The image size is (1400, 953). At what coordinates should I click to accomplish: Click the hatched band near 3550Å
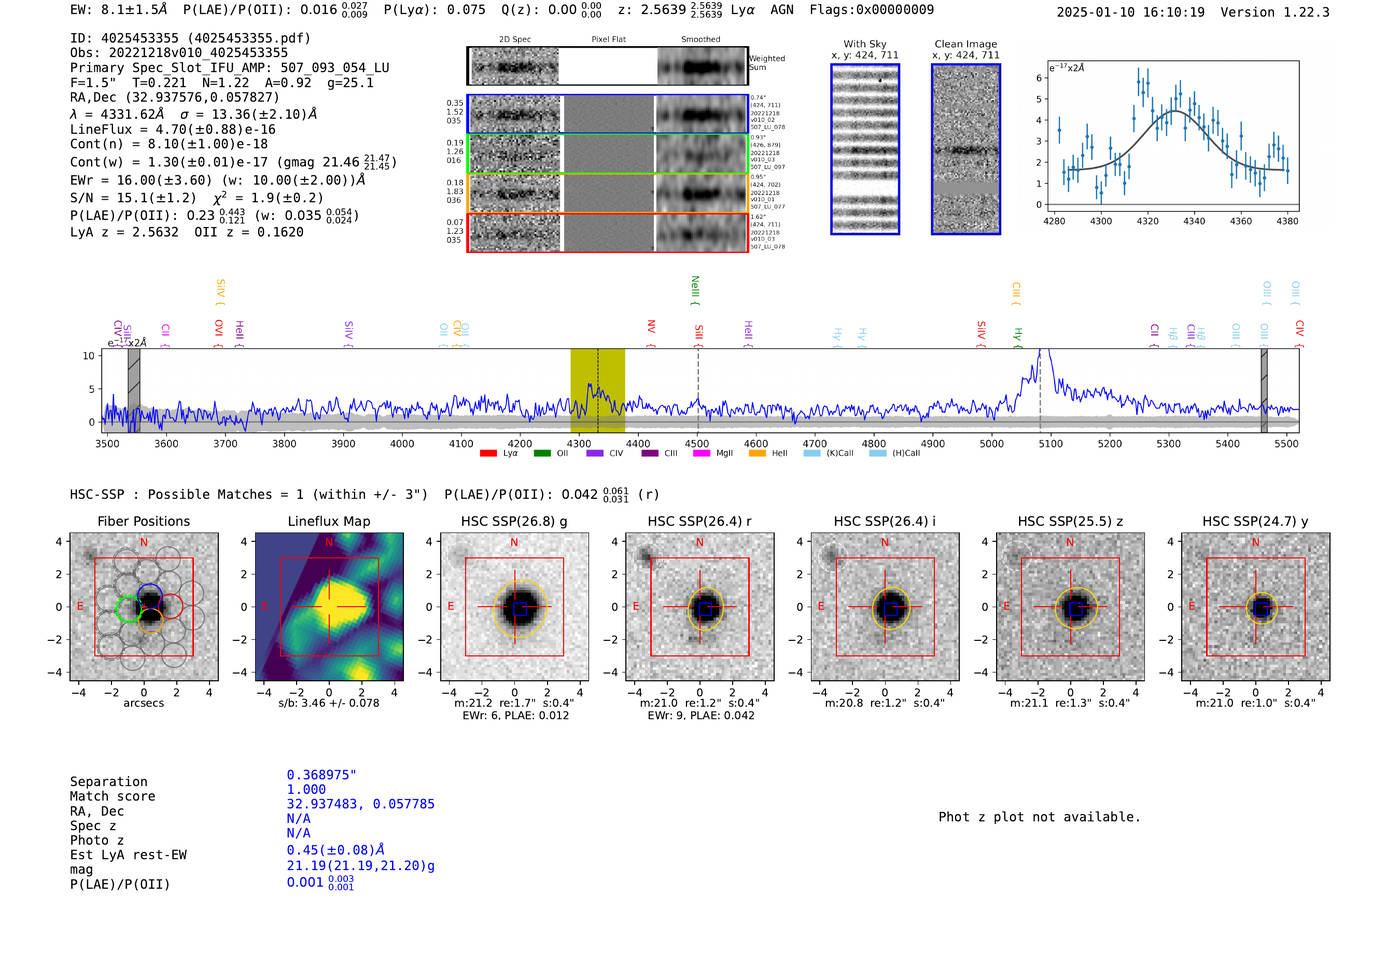(134, 390)
